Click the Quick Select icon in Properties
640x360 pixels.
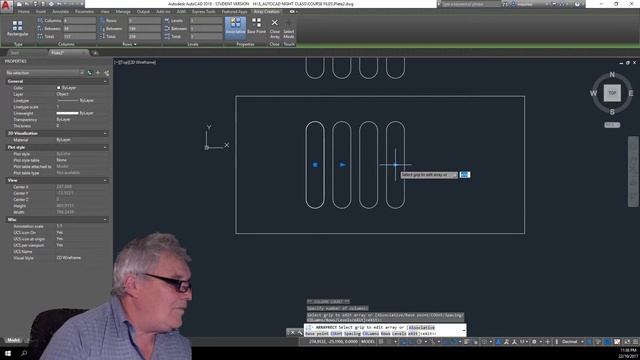106,73
